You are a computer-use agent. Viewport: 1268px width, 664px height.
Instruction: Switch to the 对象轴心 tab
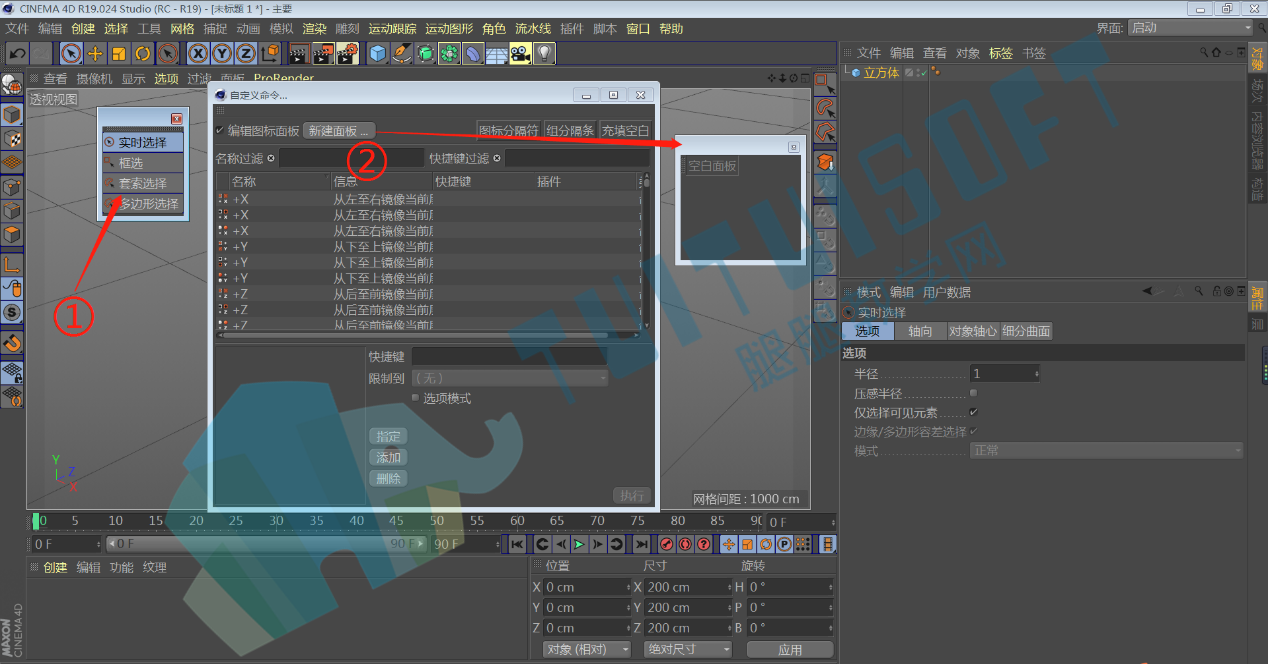973,331
